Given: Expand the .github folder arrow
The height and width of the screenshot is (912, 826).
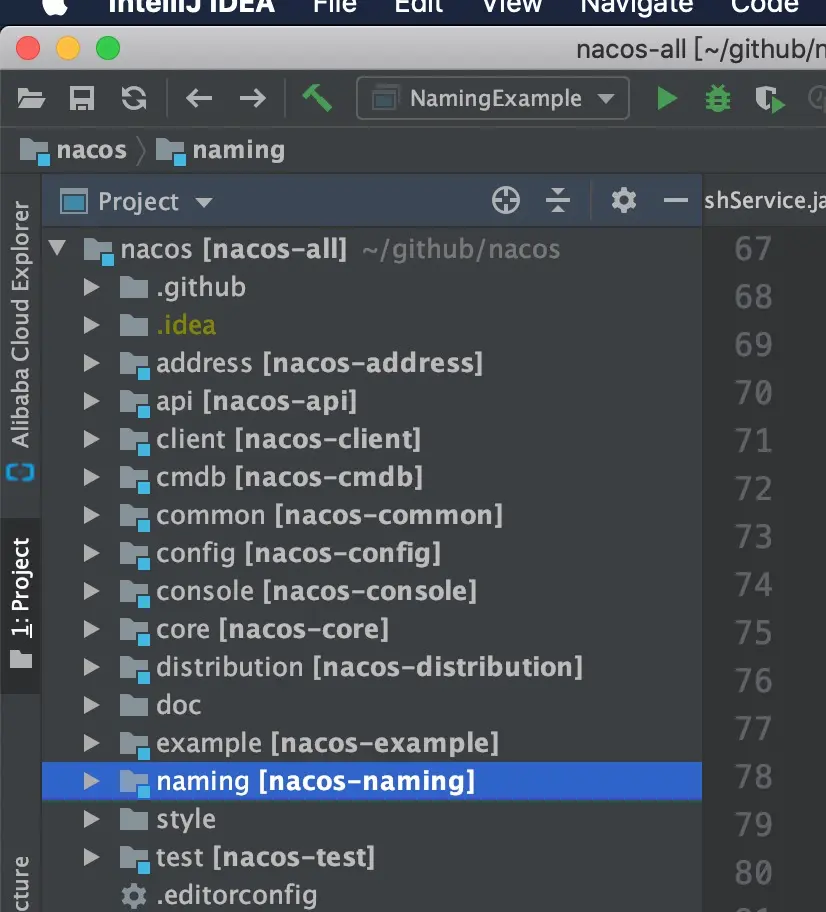Looking at the screenshot, I should tap(91, 287).
